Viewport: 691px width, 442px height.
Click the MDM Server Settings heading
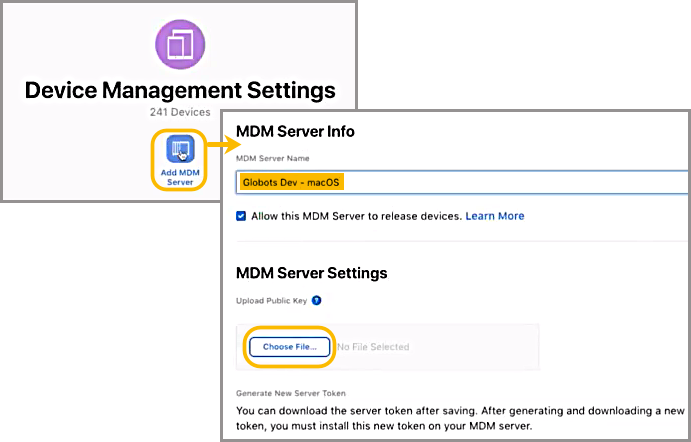tap(311, 272)
